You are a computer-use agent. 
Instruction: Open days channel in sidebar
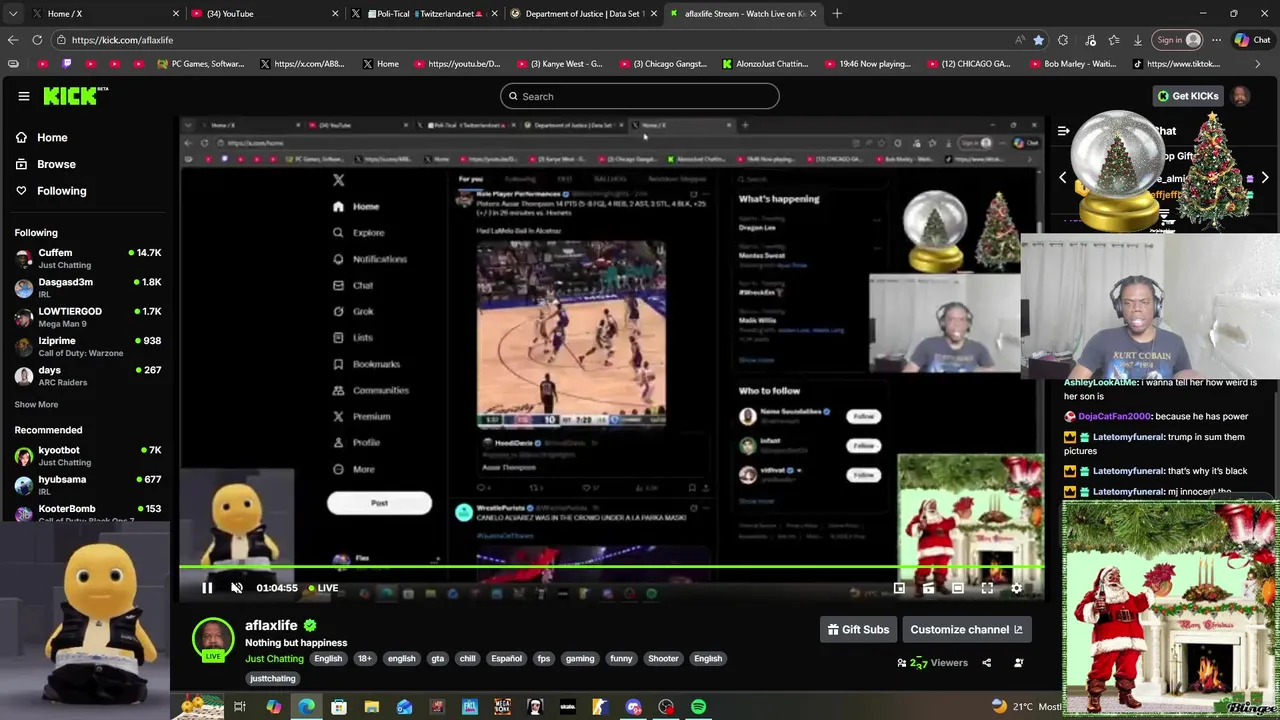tap(88, 376)
